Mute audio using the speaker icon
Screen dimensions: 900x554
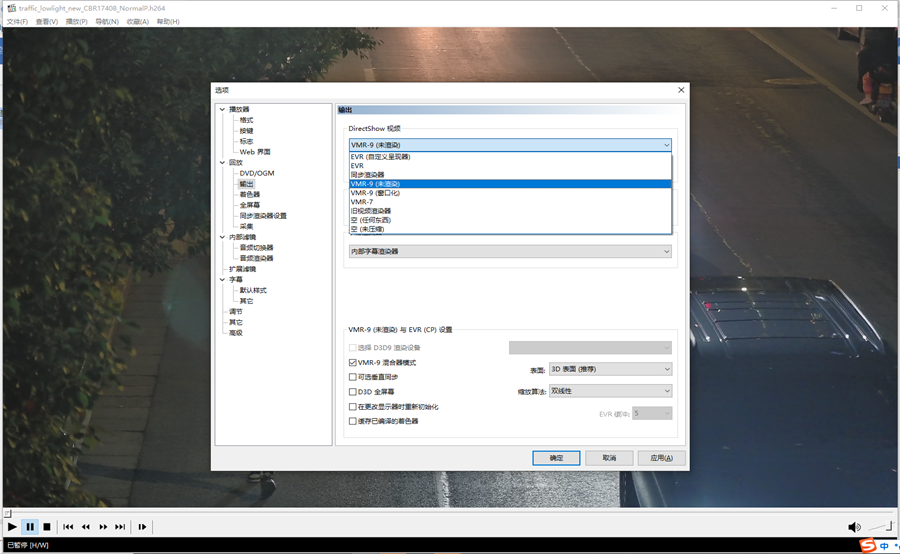(854, 527)
